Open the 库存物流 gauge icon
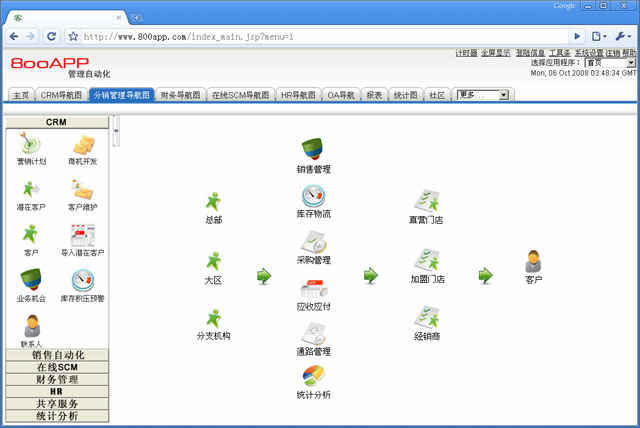The height and width of the screenshot is (428, 640). (313, 196)
